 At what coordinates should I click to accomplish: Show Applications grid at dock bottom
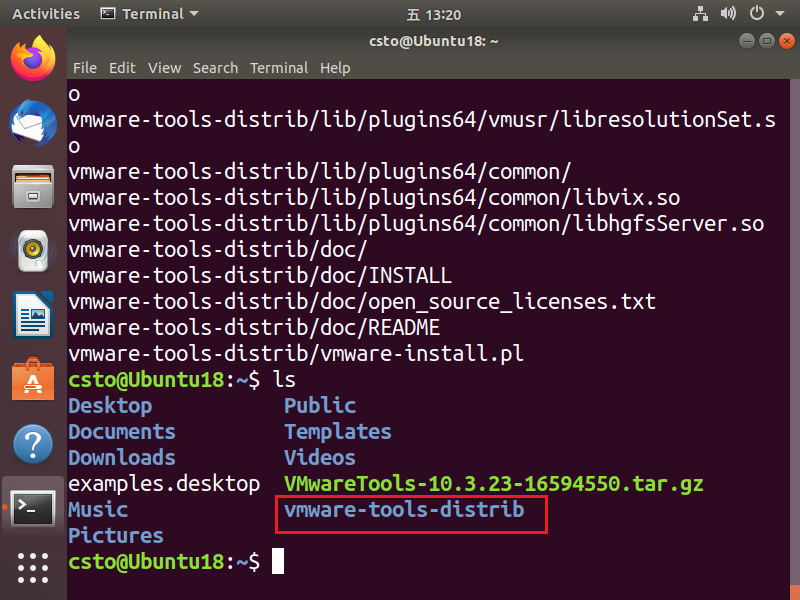point(33,568)
